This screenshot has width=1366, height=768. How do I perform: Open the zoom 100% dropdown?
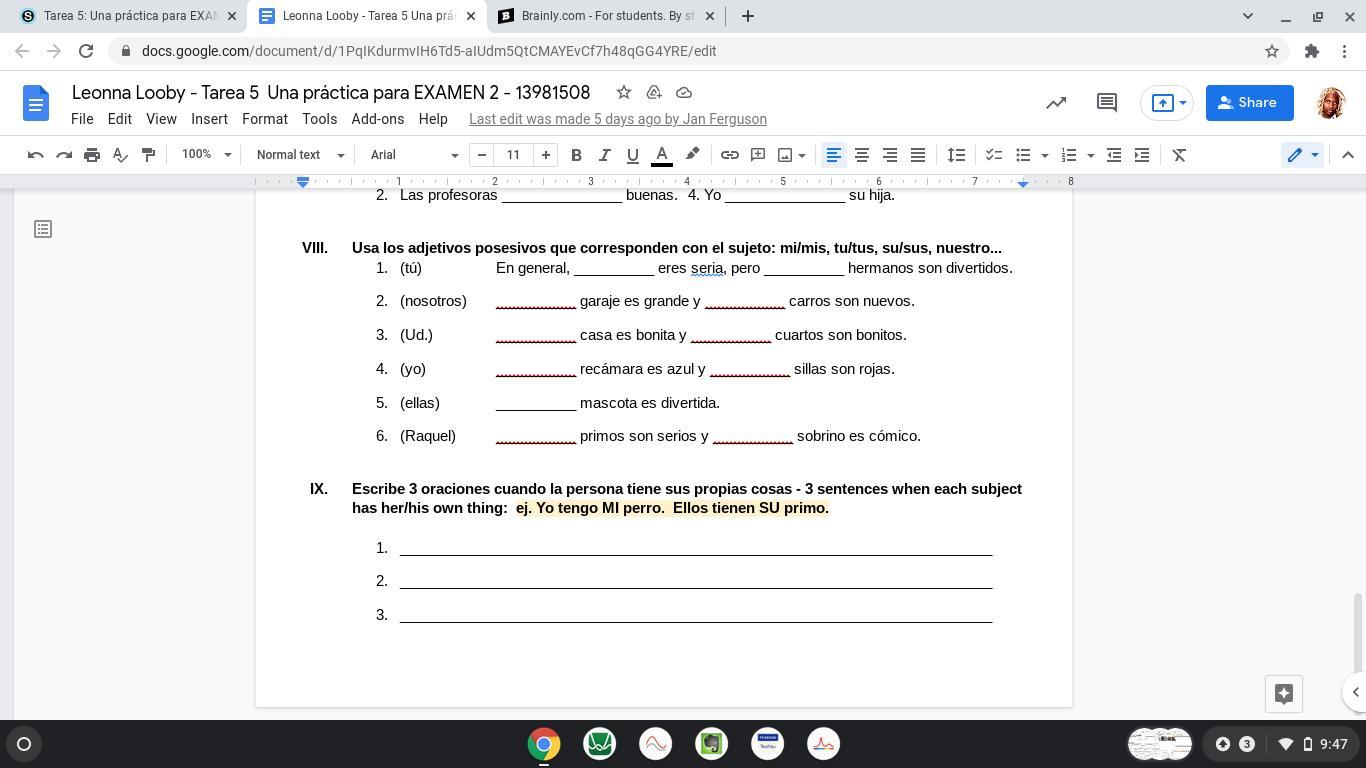coord(206,155)
